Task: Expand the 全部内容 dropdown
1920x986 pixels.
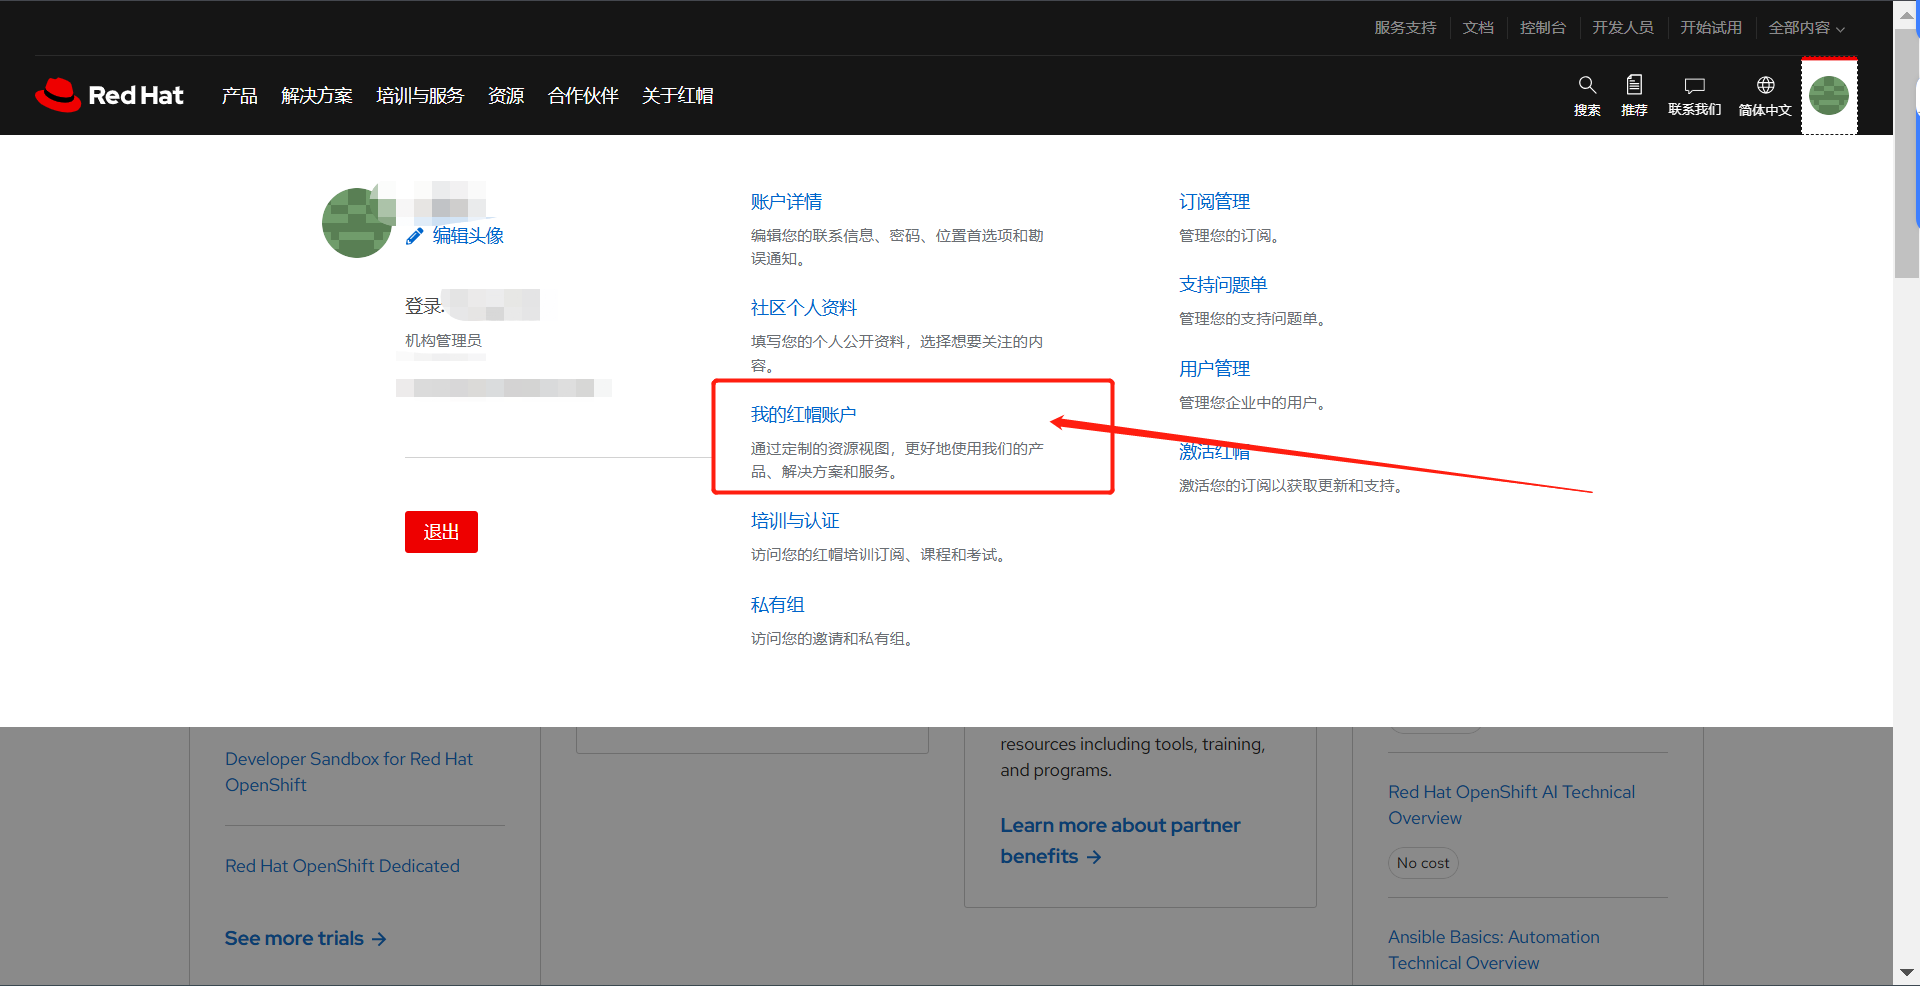Action: click(x=1805, y=27)
